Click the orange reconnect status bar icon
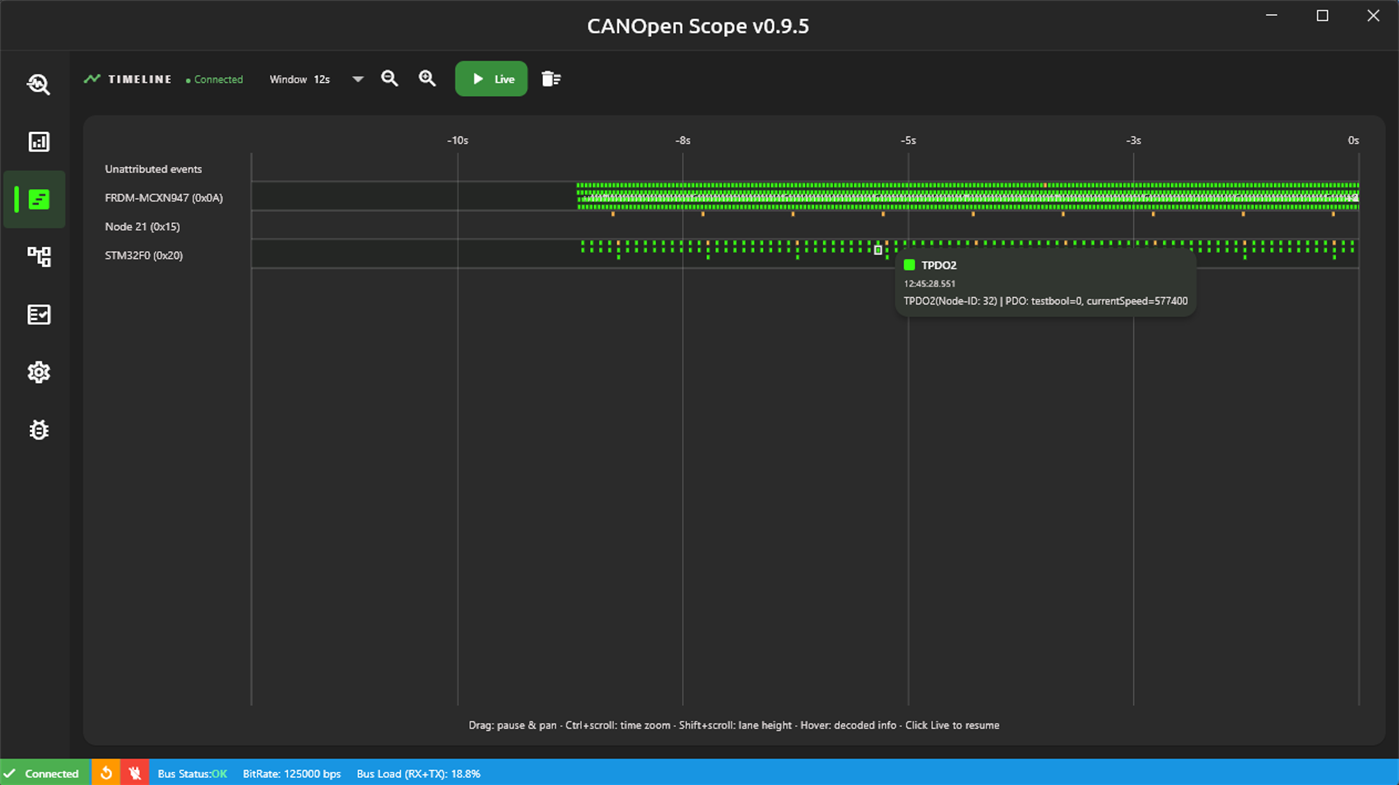 pyautogui.click(x=106, y=773)
